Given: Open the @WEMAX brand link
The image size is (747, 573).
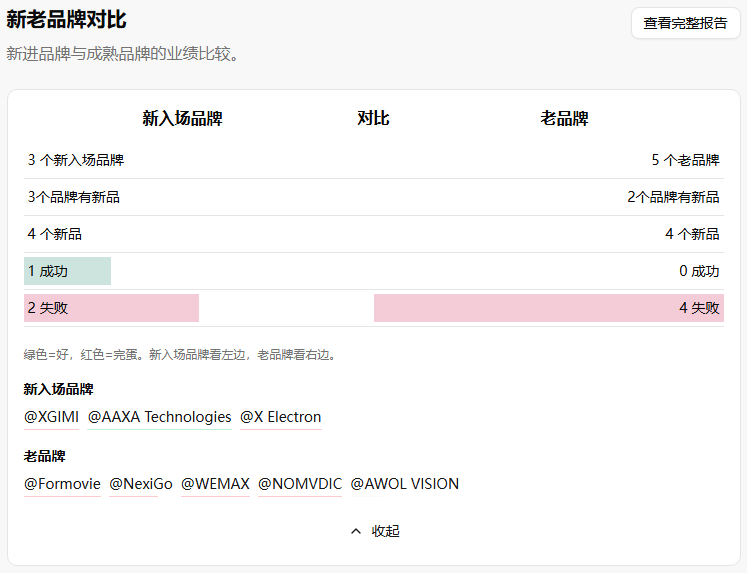Looking at the screenshot, I should 215,484.
